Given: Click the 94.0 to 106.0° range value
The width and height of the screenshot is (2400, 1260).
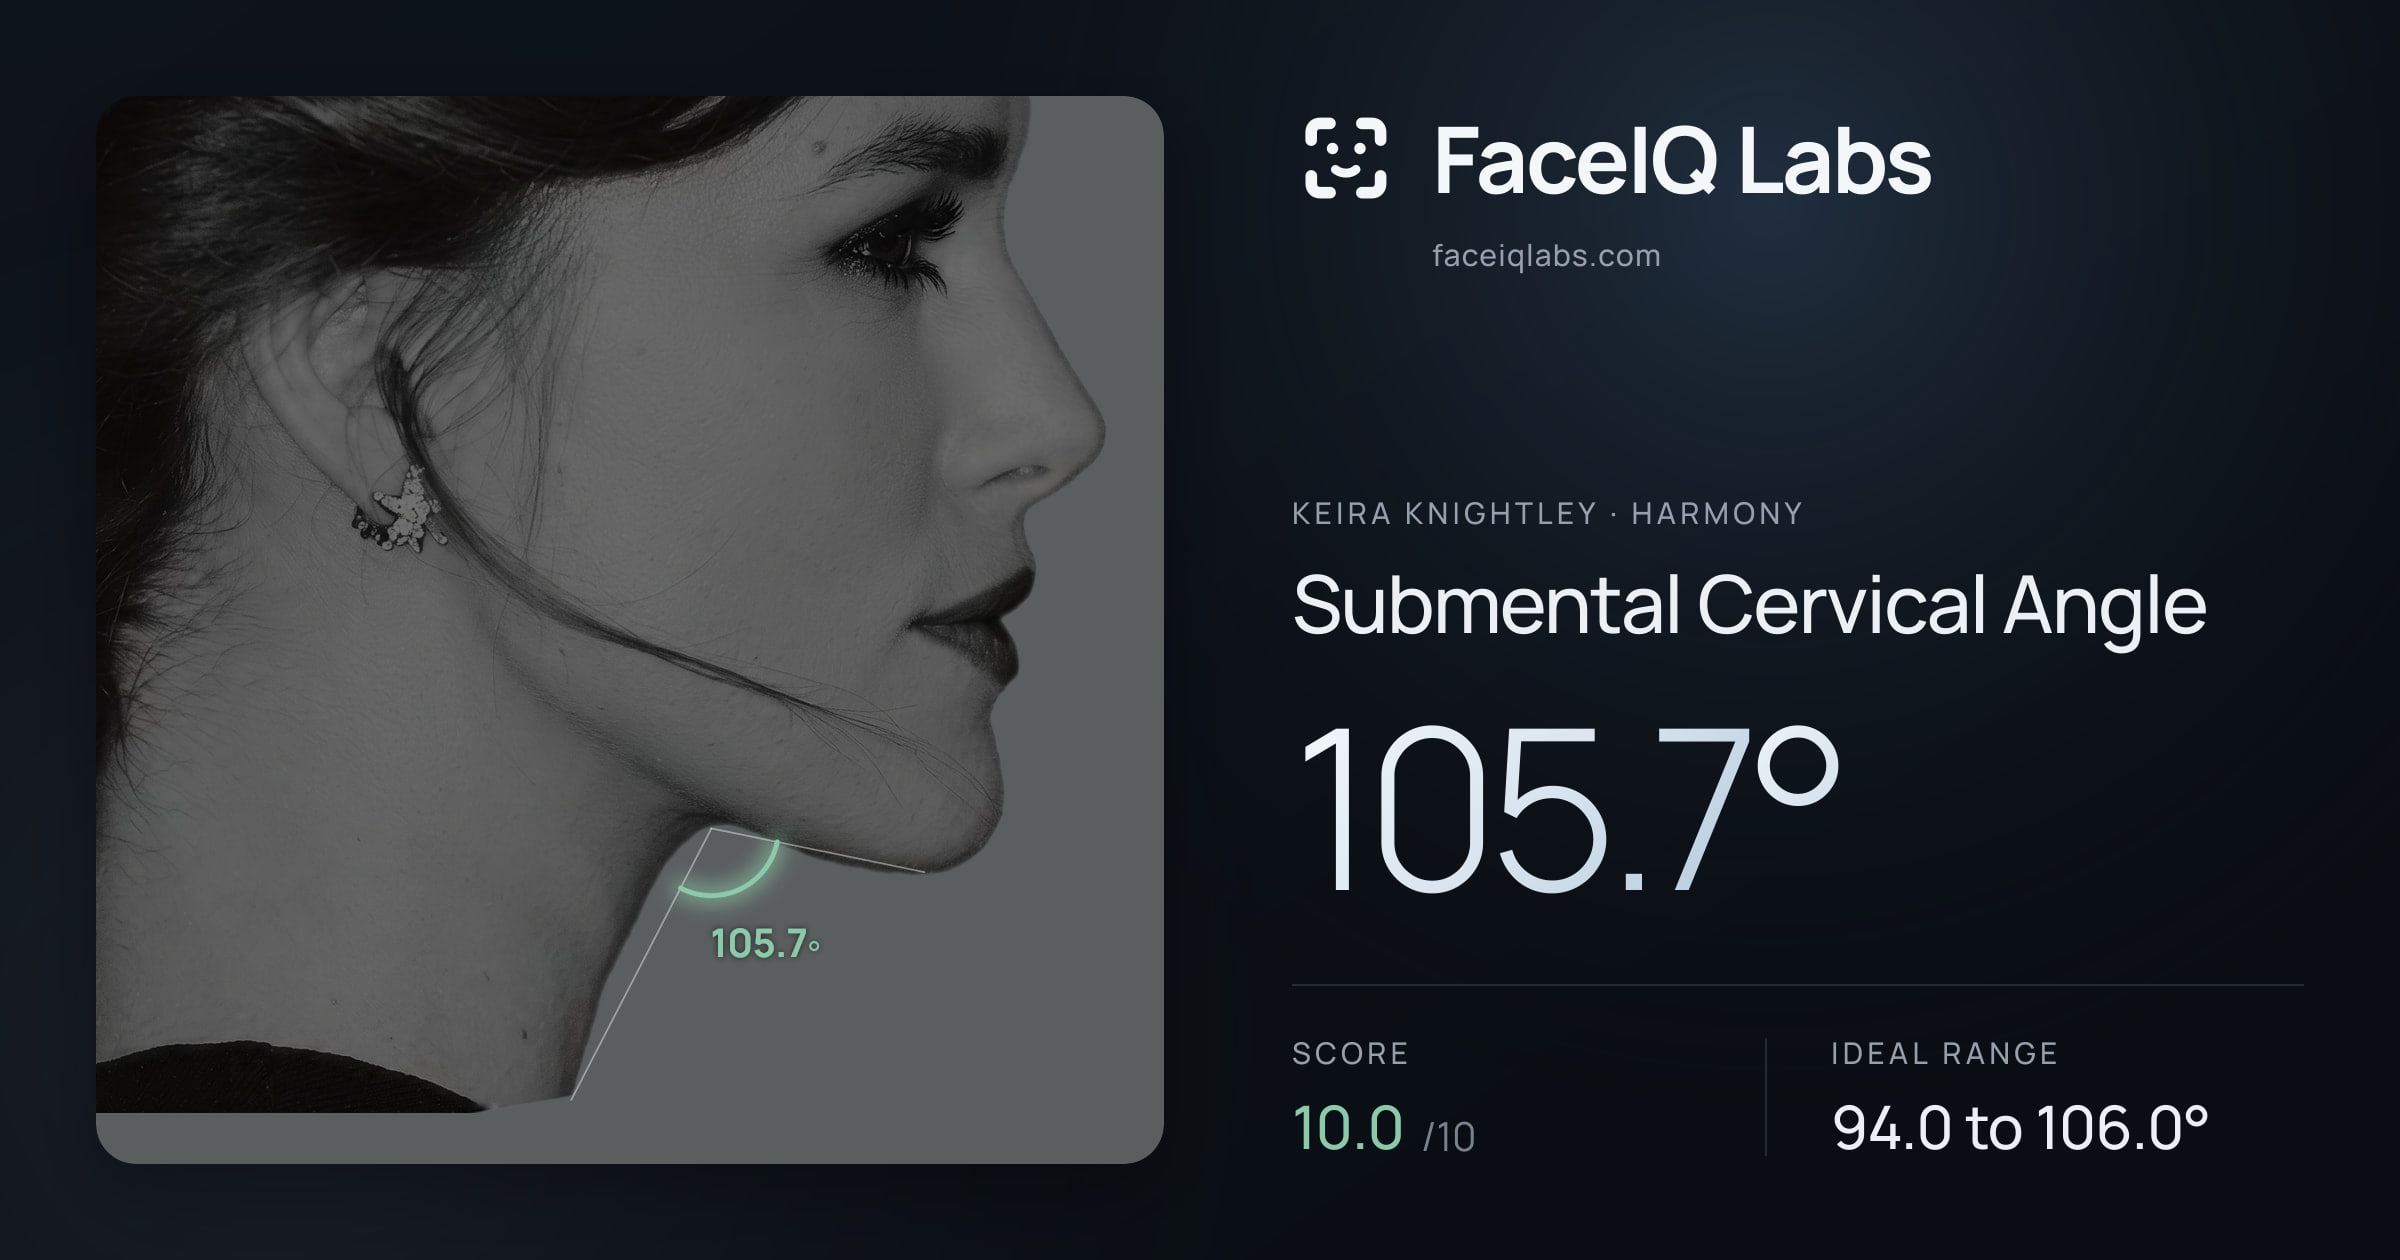Looking at the screenshot, I should pyautogui.click(x=2020, y=1128).
